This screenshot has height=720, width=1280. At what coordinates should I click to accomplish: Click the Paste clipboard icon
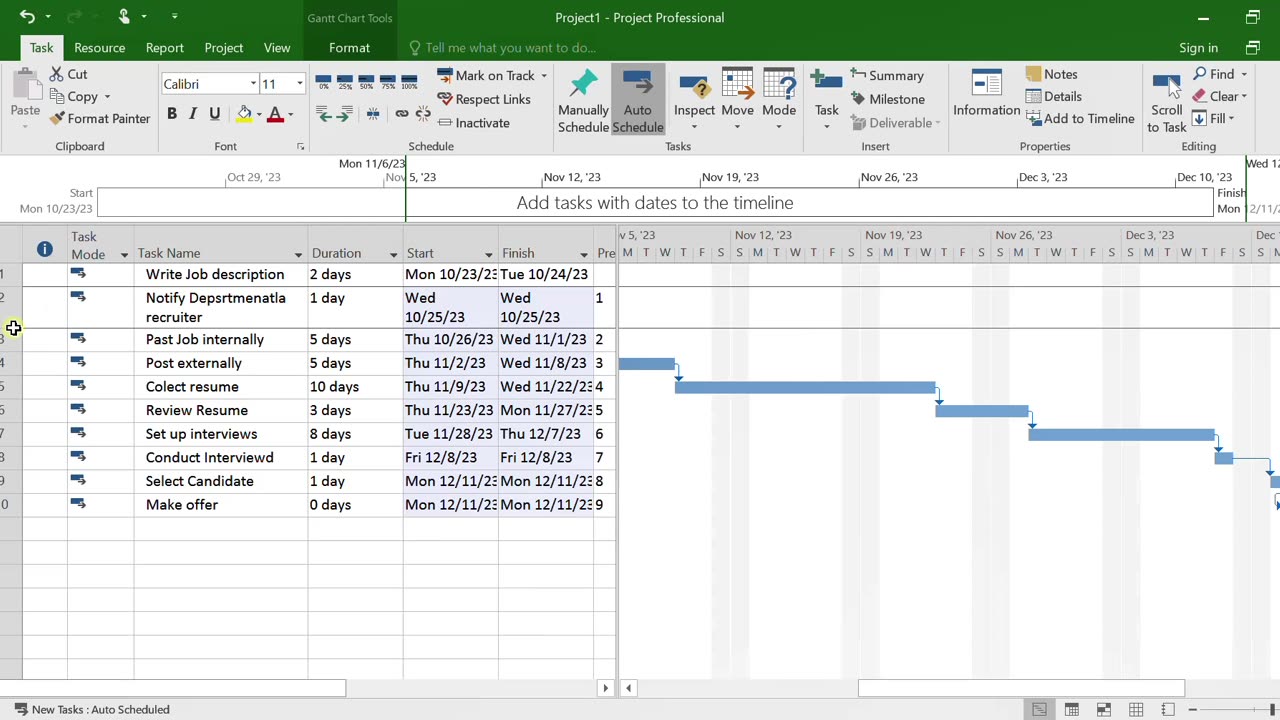coord(25,85)
